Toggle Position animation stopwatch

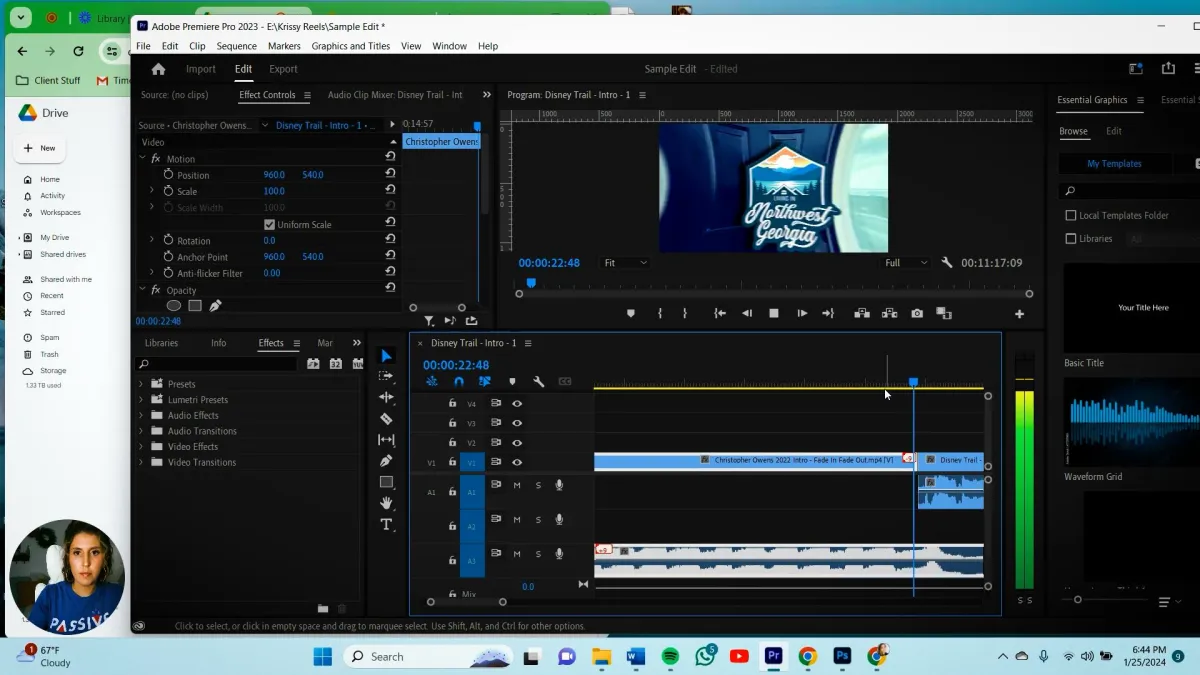(x=168, y=175)
